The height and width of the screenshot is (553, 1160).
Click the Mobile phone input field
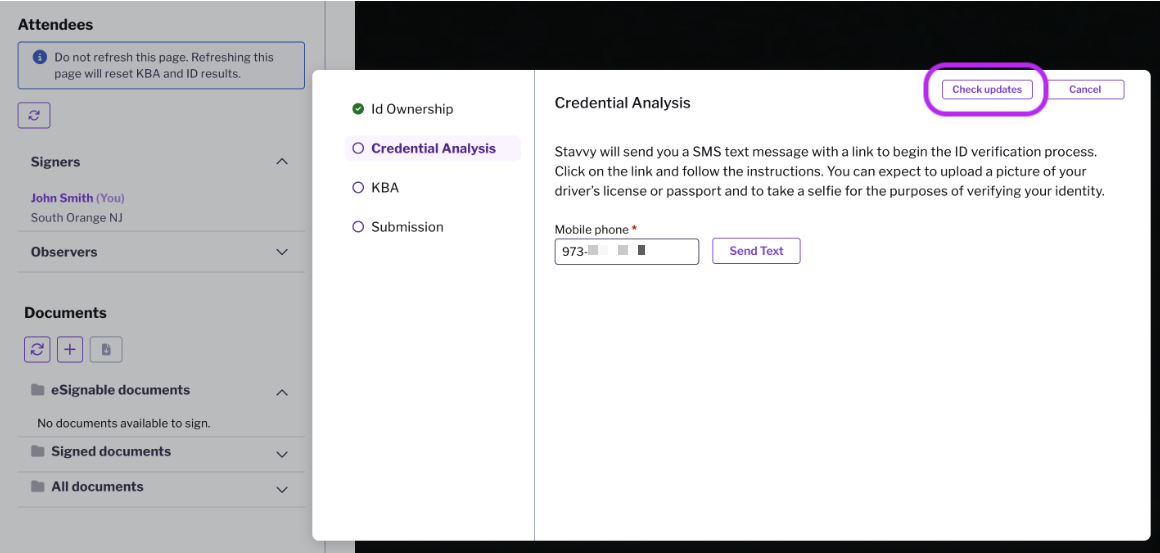(627, 251)
